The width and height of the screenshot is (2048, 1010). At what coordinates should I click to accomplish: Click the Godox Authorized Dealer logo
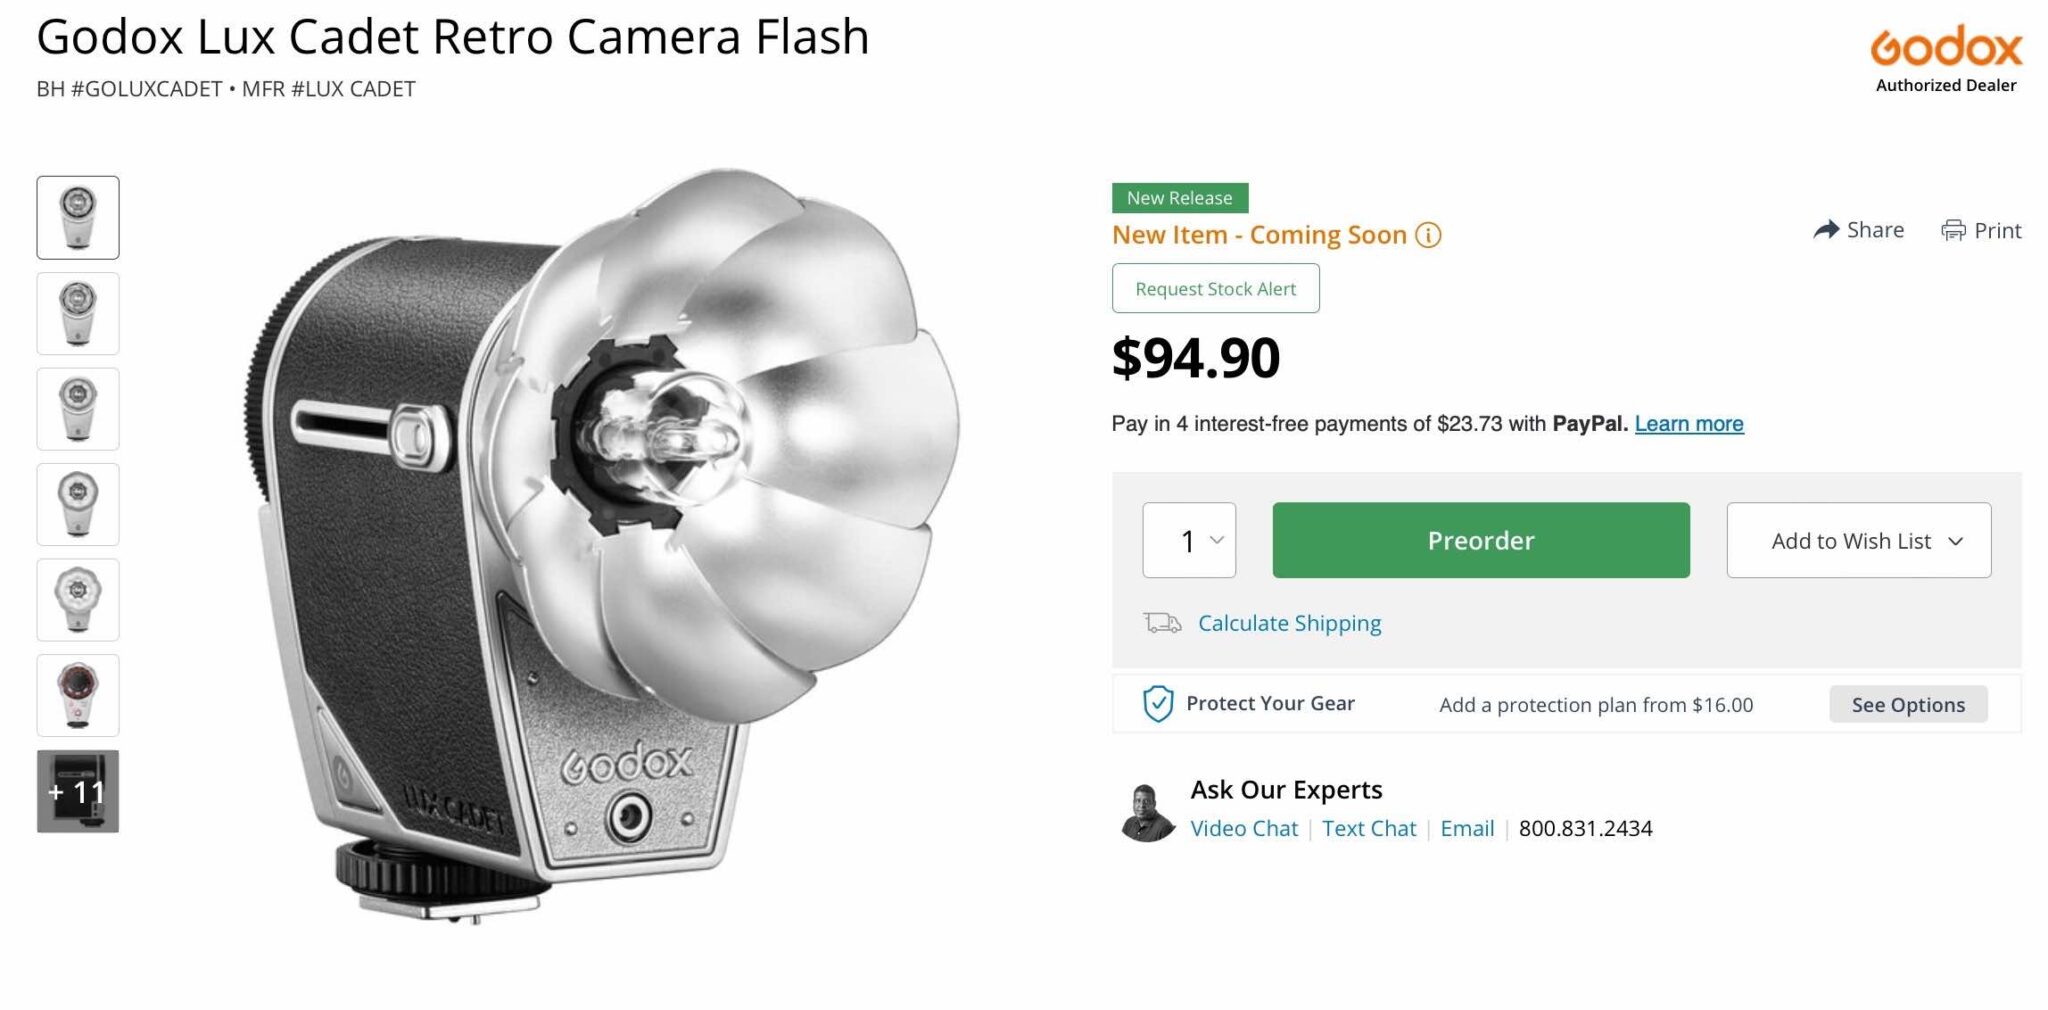coord(1943,48)
